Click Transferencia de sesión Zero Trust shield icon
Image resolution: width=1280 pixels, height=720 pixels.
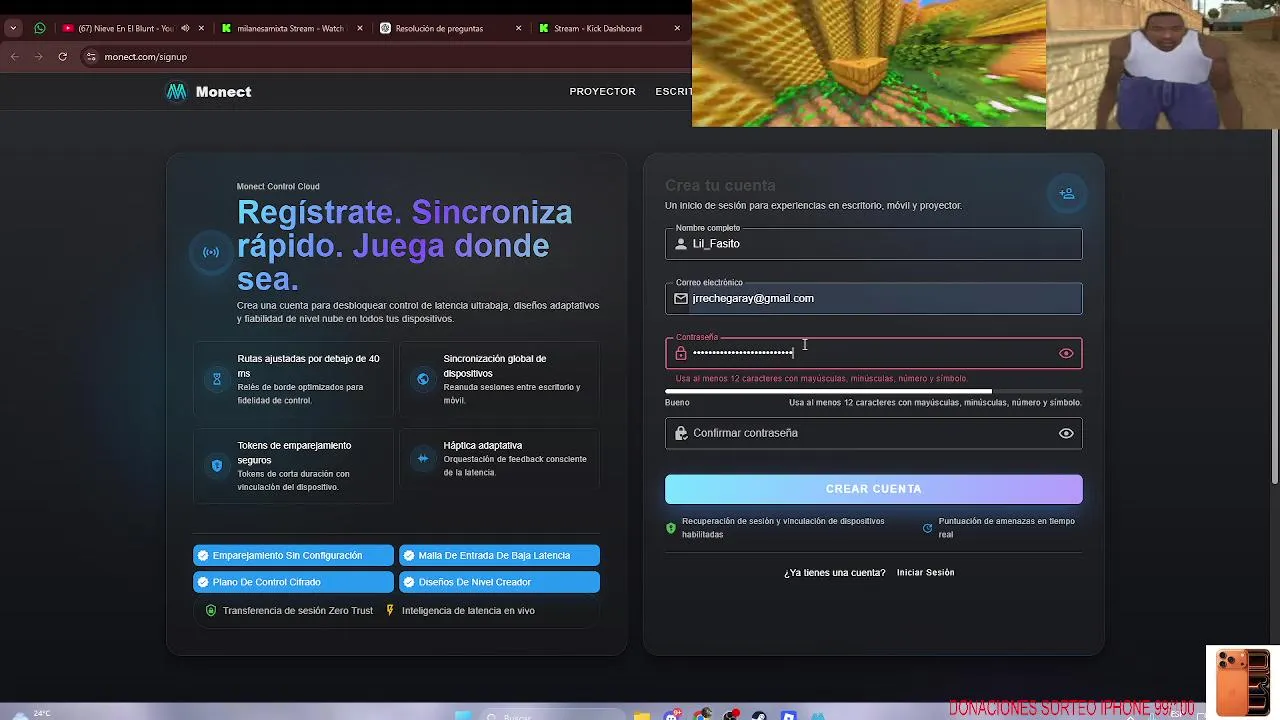click(210, 610)
